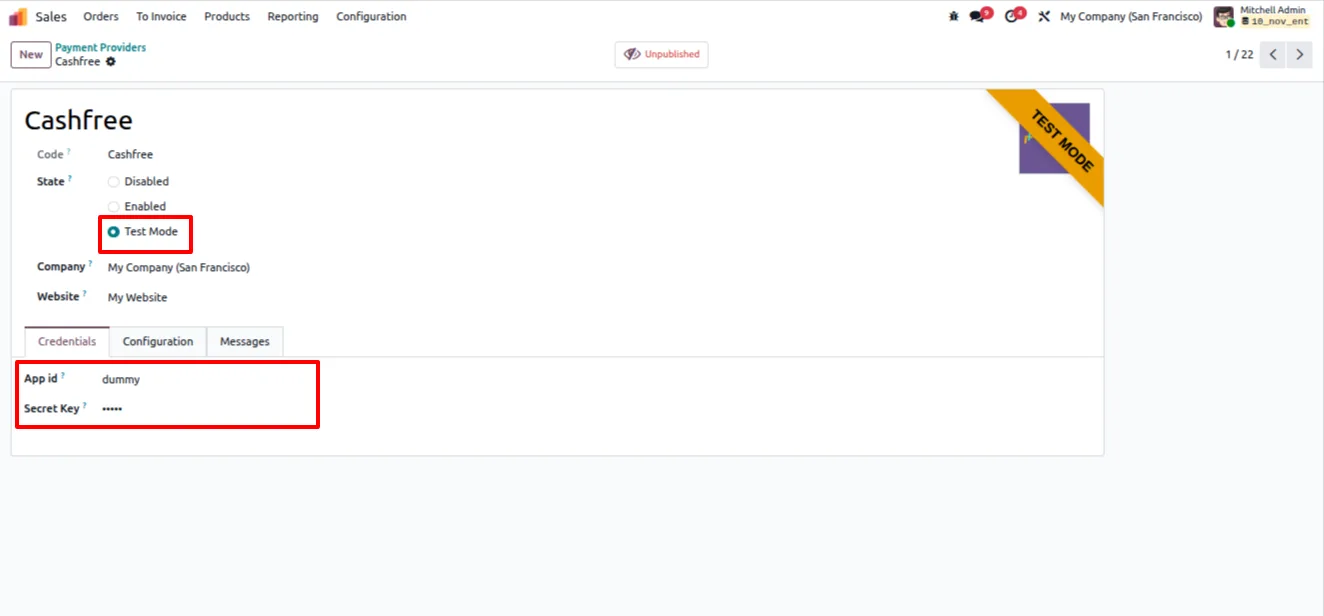Click the Mitchell Admin user name
This screenshot has width=1324, height=616.
(x=1273, y=10)
